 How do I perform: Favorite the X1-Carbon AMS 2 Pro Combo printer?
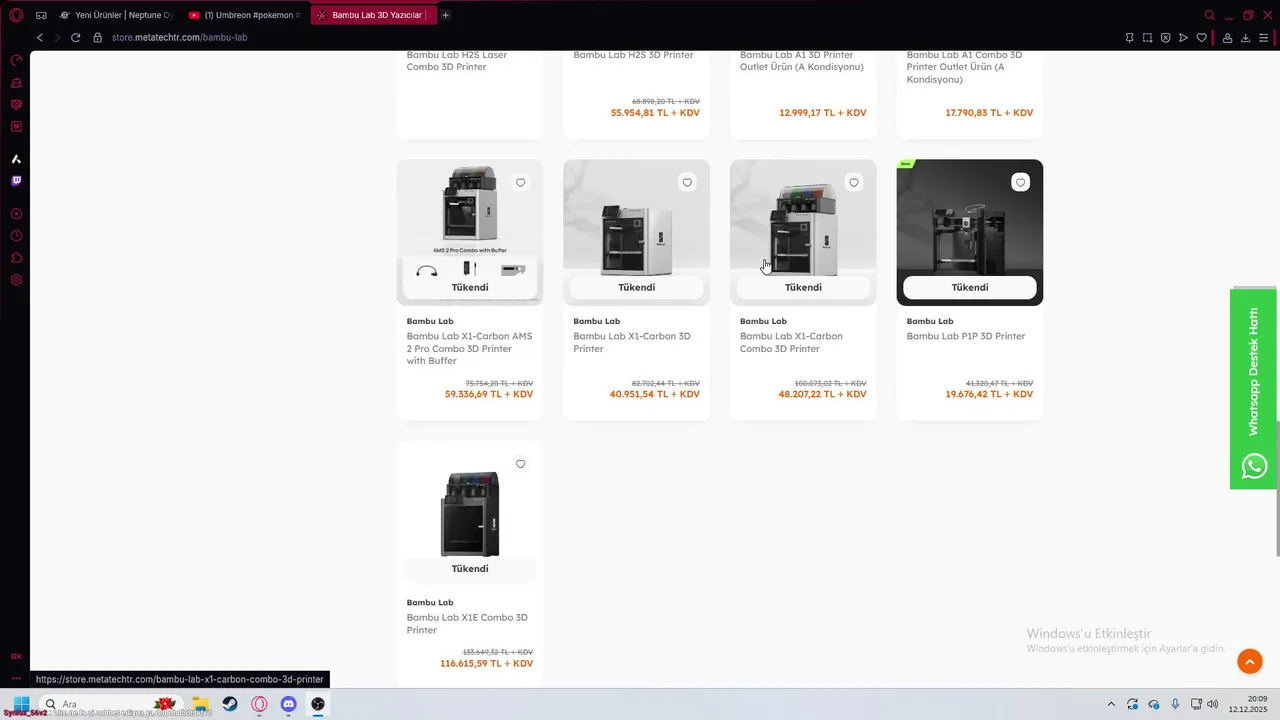(x=520, y=183)
